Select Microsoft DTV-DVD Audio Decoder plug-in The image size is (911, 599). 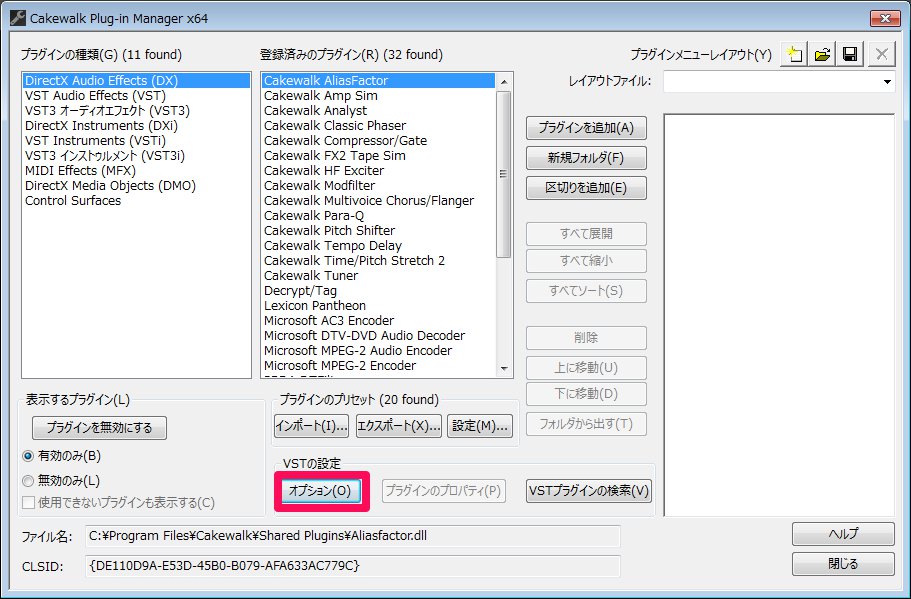click(379, 336)
